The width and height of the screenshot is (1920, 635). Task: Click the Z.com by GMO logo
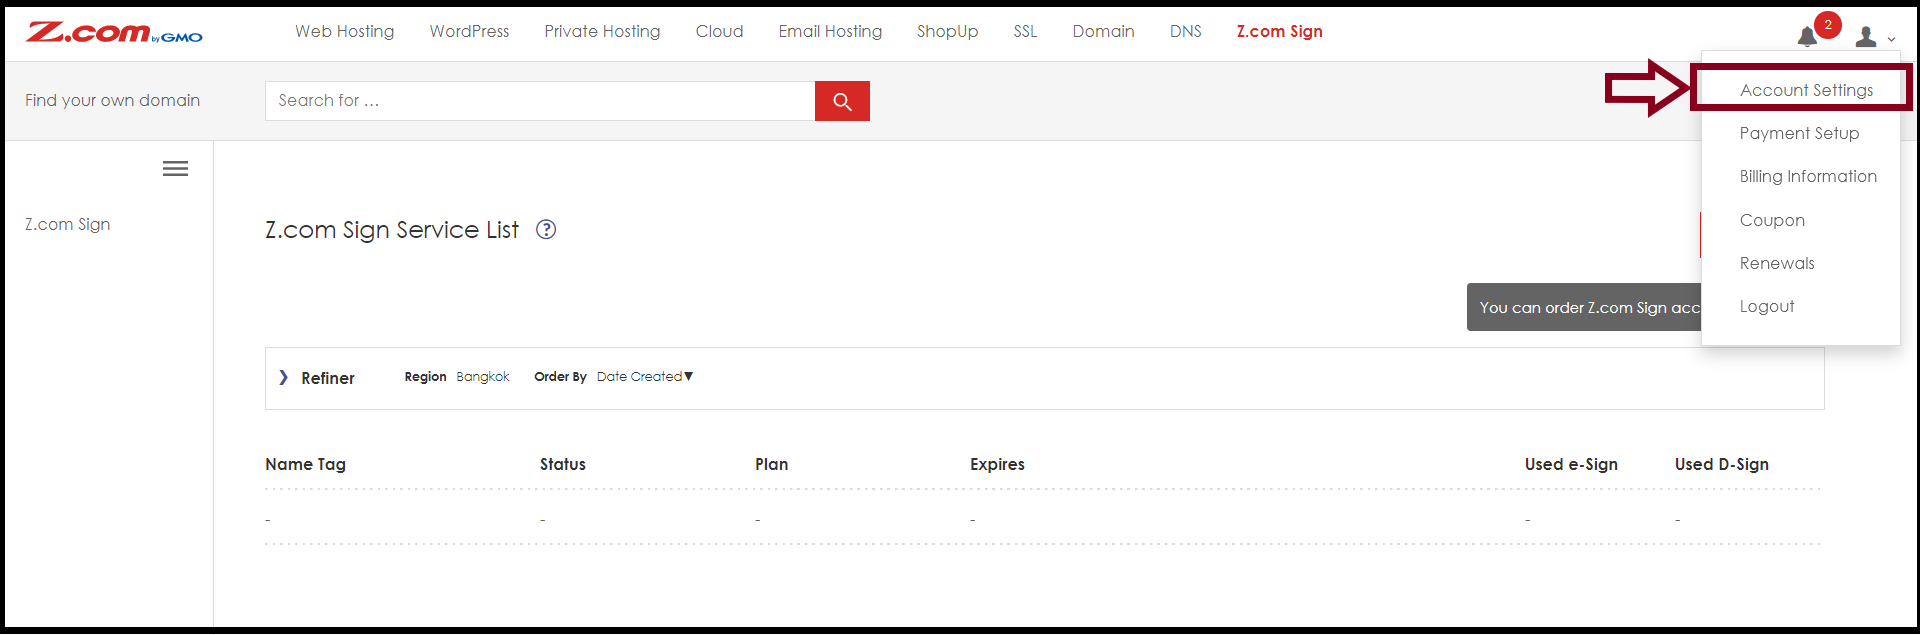[x=114, y=32]
